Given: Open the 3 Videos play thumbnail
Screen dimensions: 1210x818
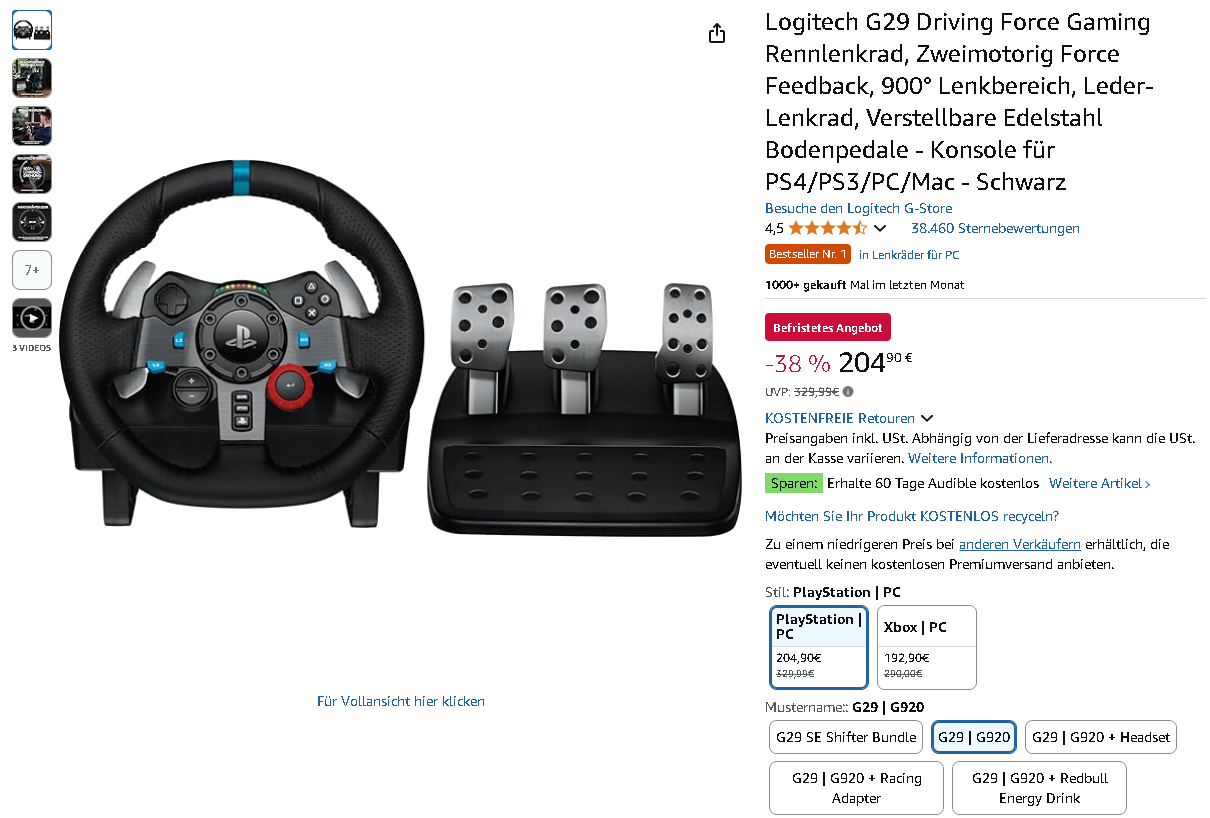Looking at the screenshot, I should (32, 318).
